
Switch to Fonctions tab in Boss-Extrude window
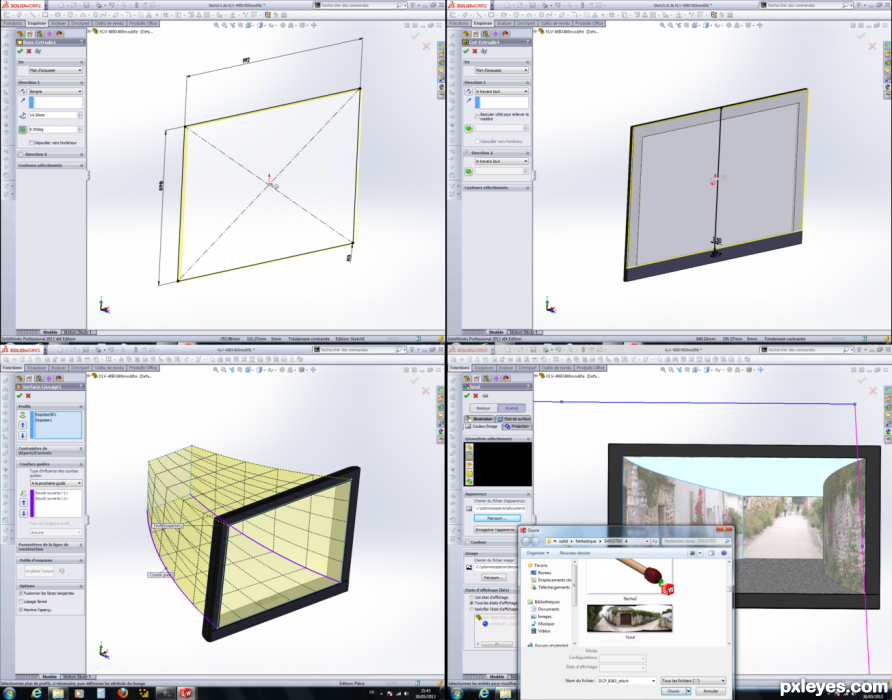13,23
